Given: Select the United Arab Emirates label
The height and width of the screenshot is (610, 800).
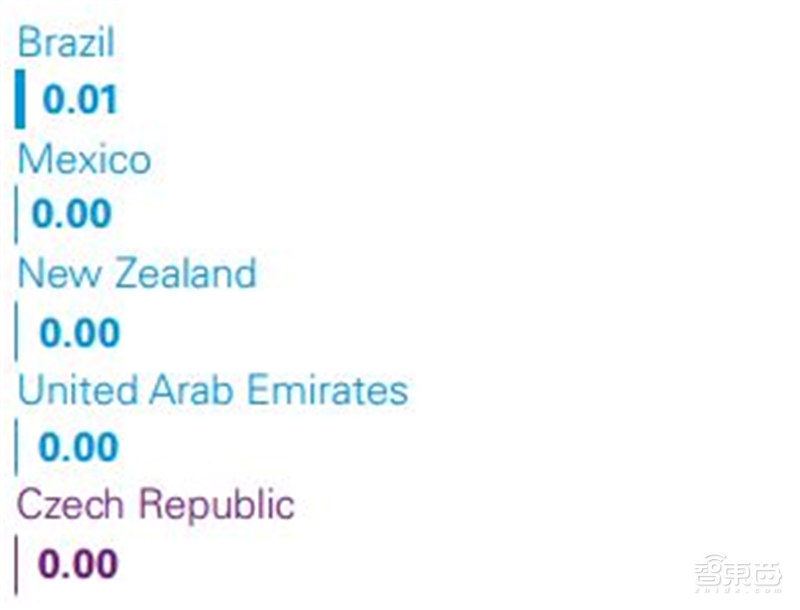Looking at the screenshot, I should pos(213,390).
